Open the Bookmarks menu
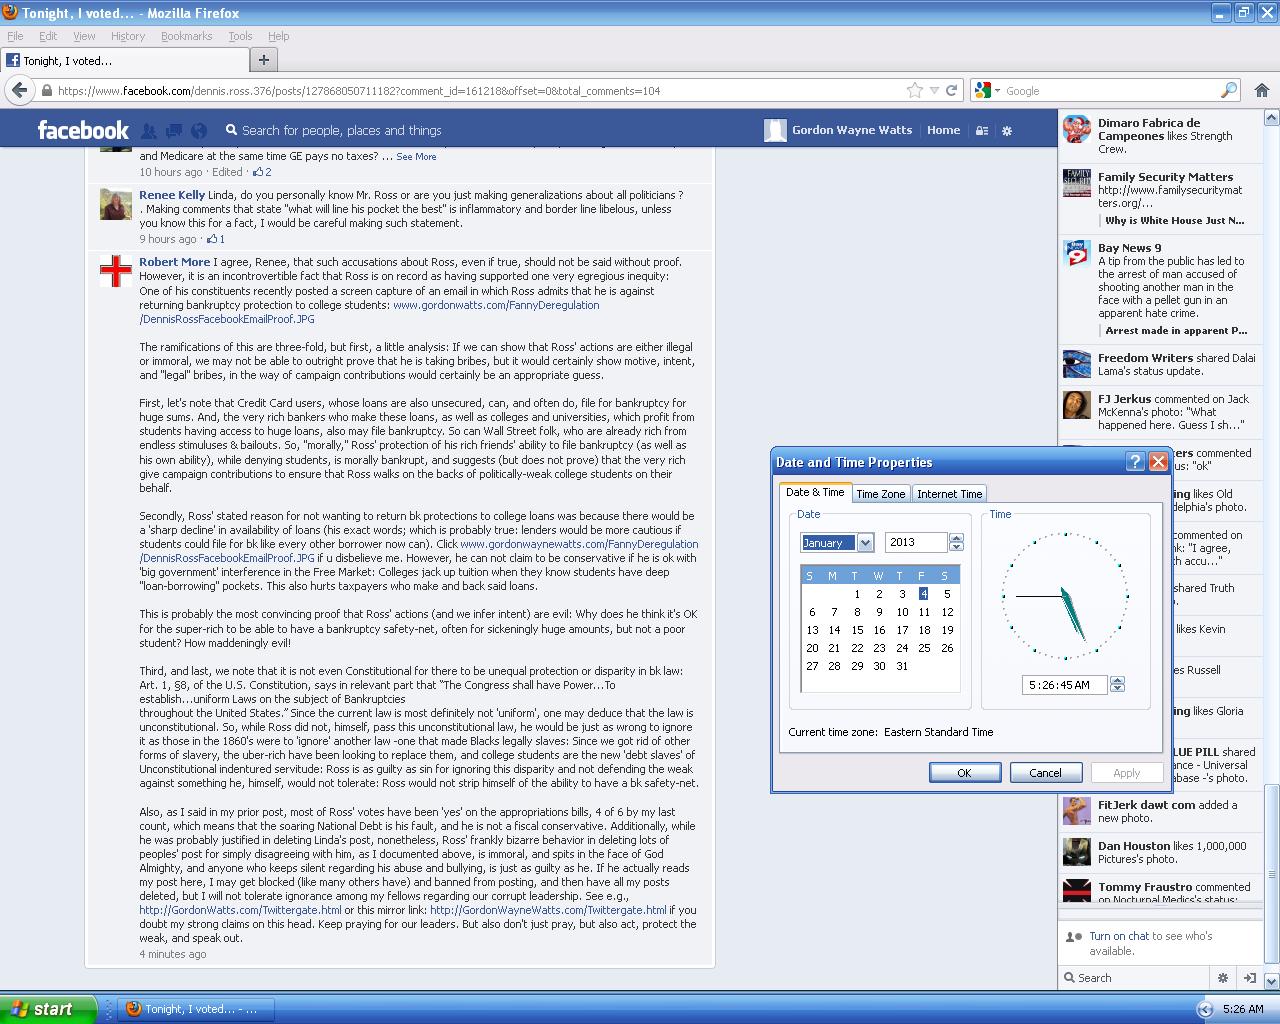The image size is (1280, 1024). pyautogui.click(x=186, y=36)
